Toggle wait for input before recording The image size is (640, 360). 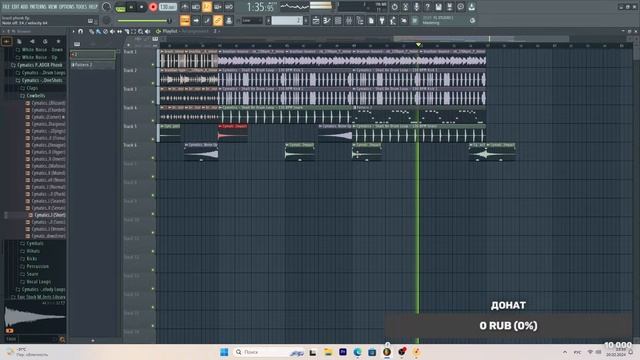click(196, 7)
